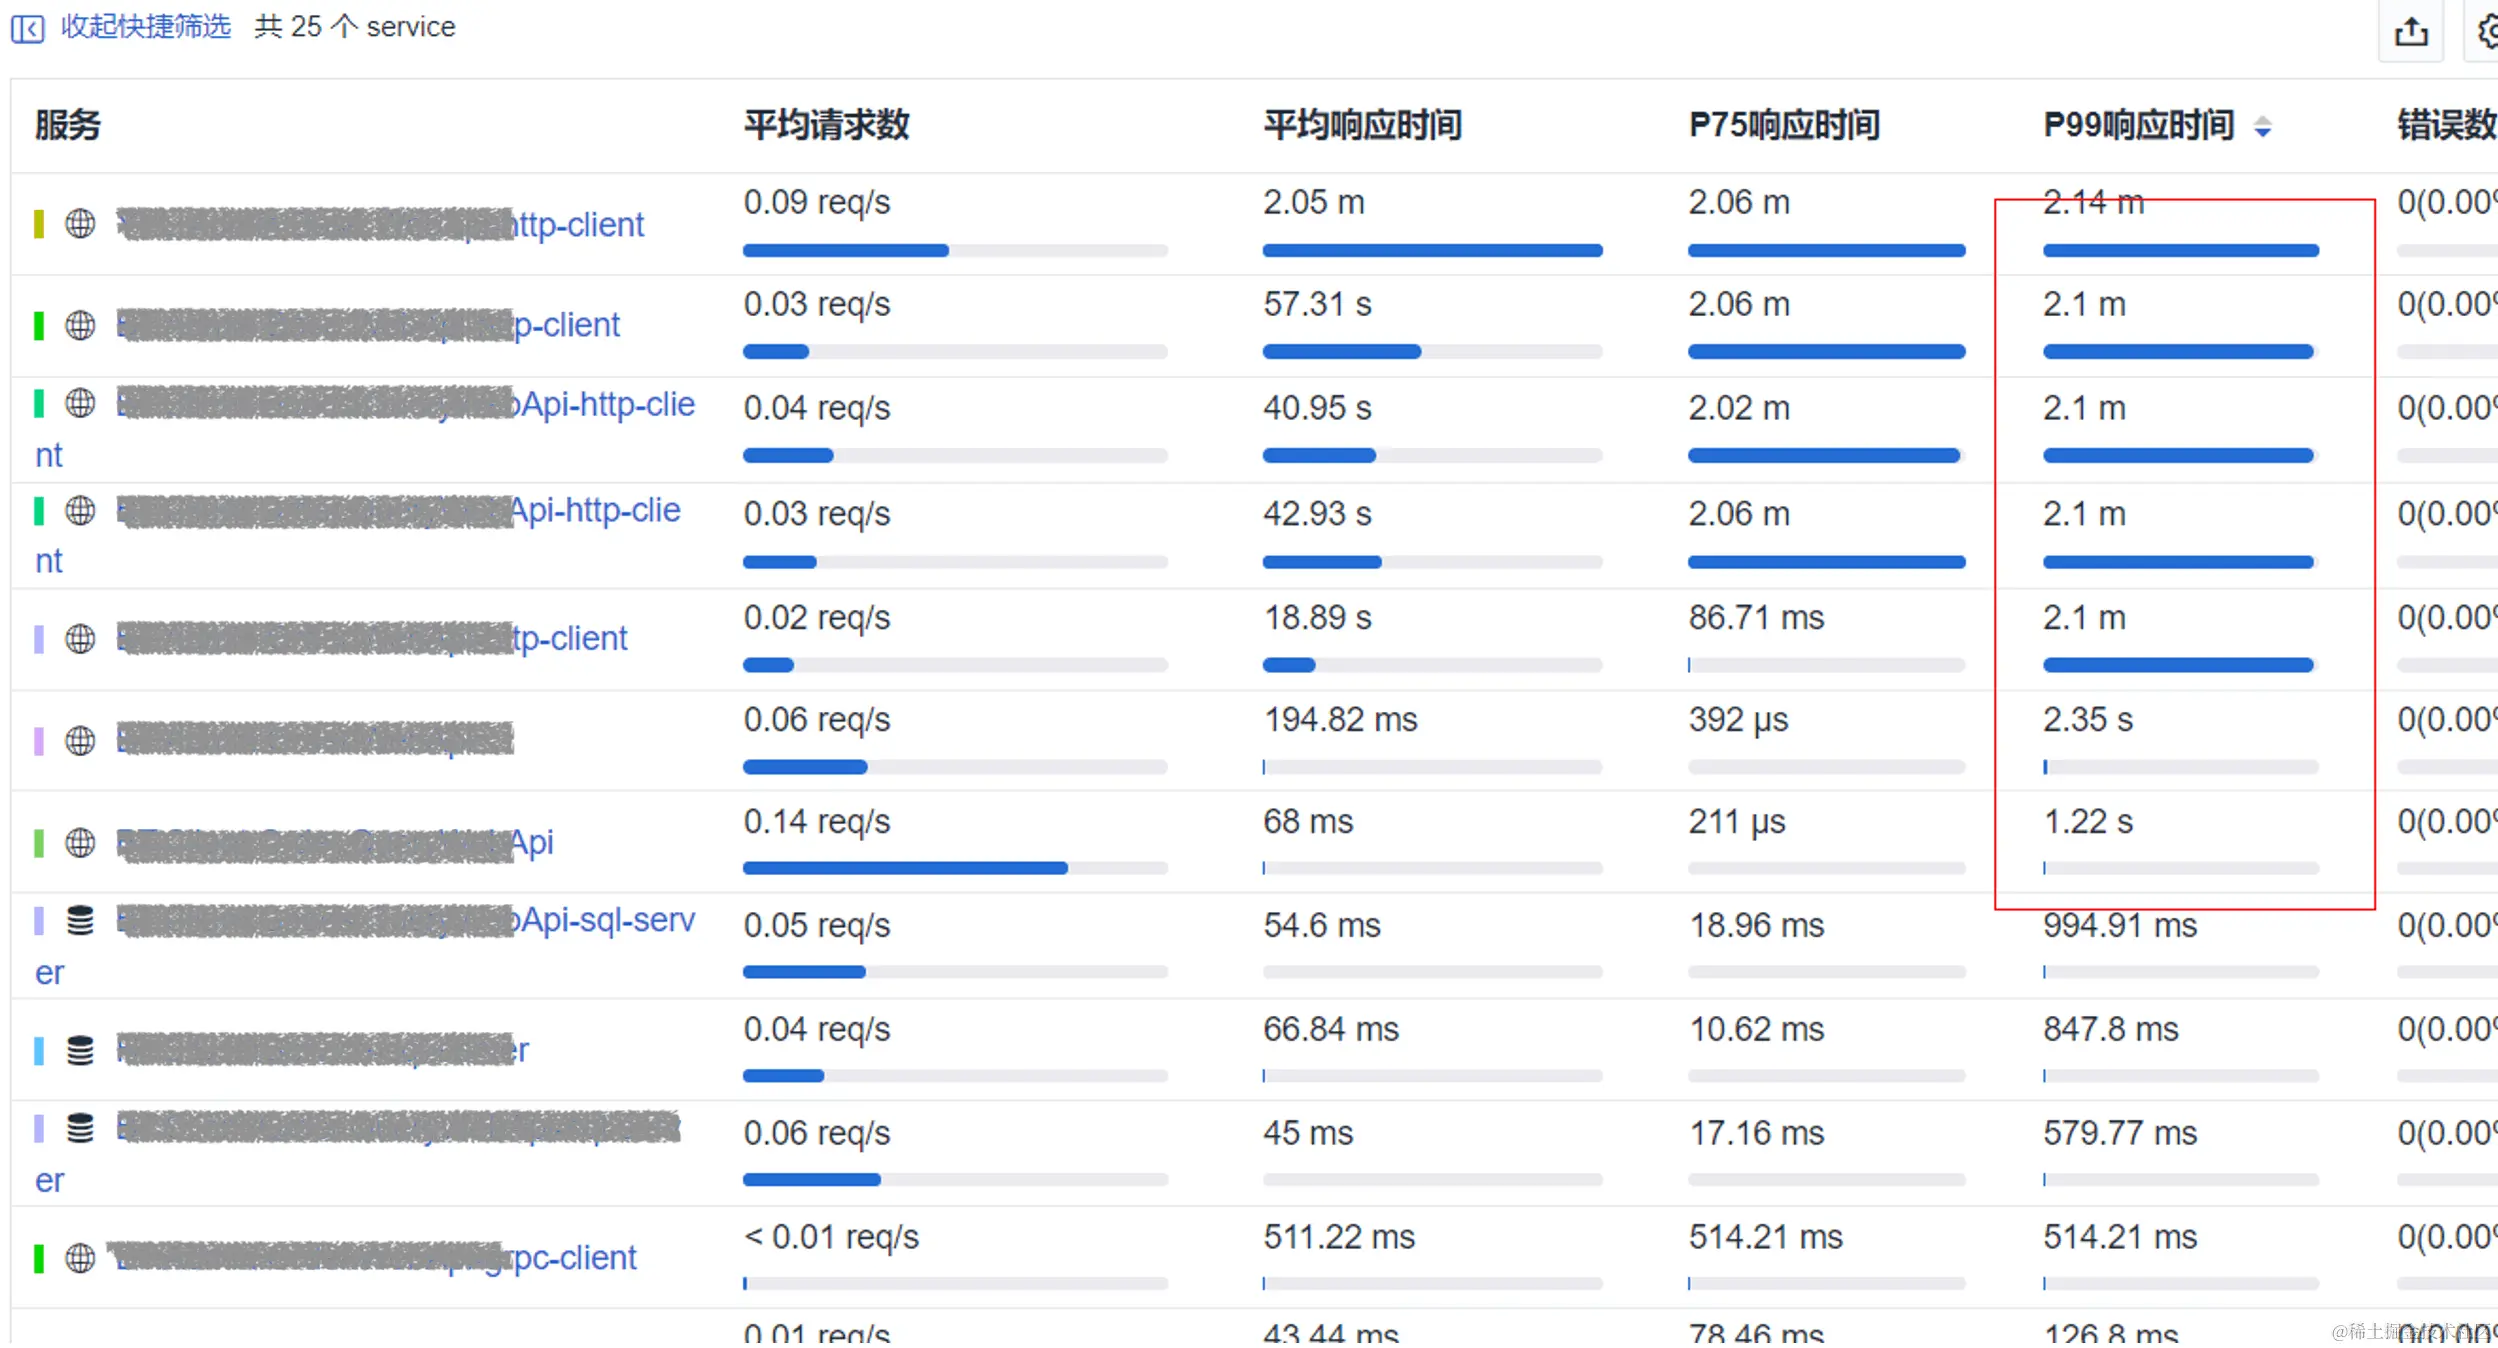
Task: Click the yellow color marker of first service
Action: 39,224
